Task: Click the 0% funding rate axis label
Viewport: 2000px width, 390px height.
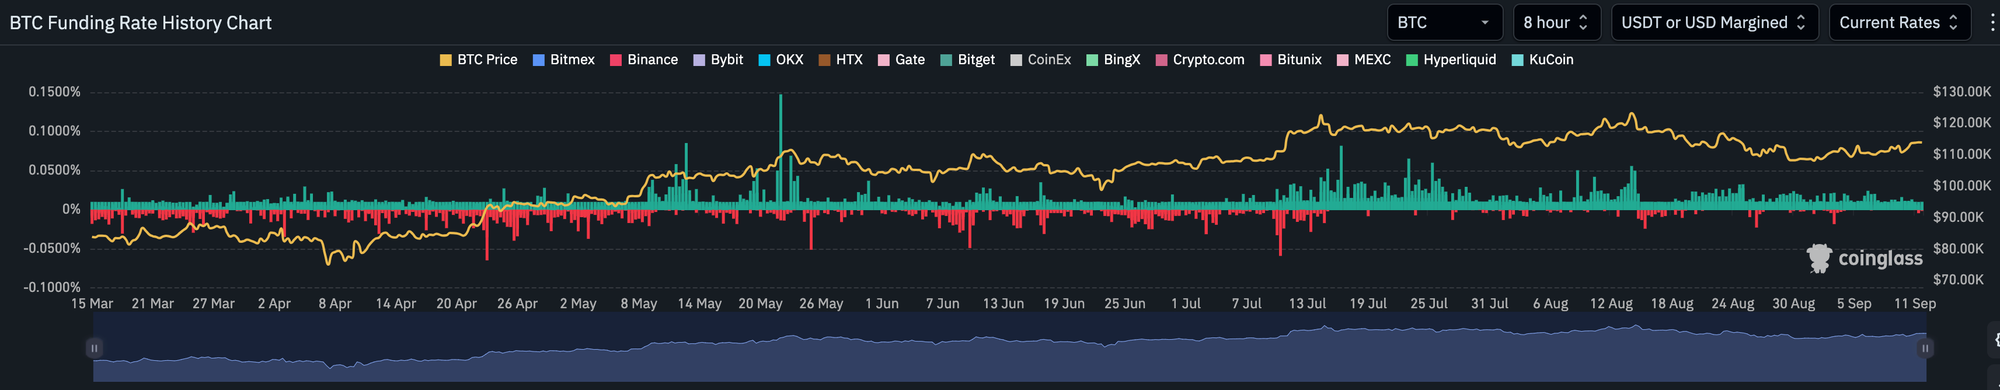Action: click(x=71, y=209)
